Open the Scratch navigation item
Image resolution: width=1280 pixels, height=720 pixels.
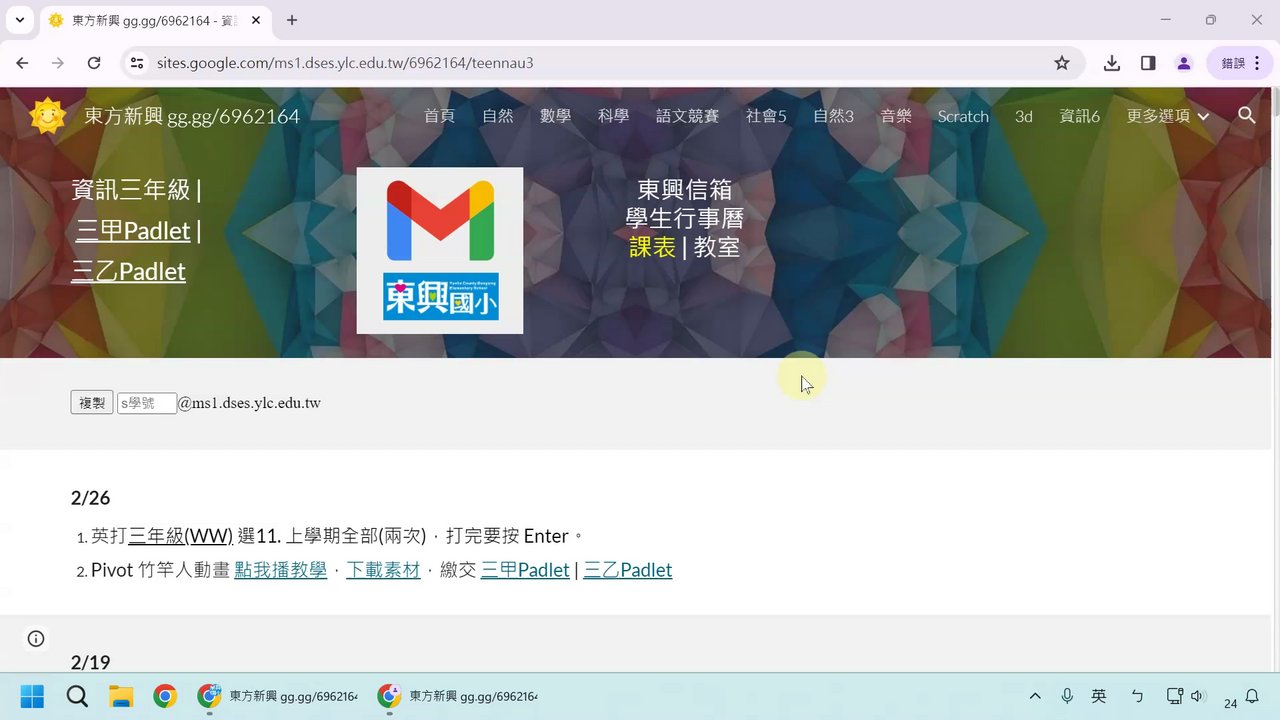(963, 116)
